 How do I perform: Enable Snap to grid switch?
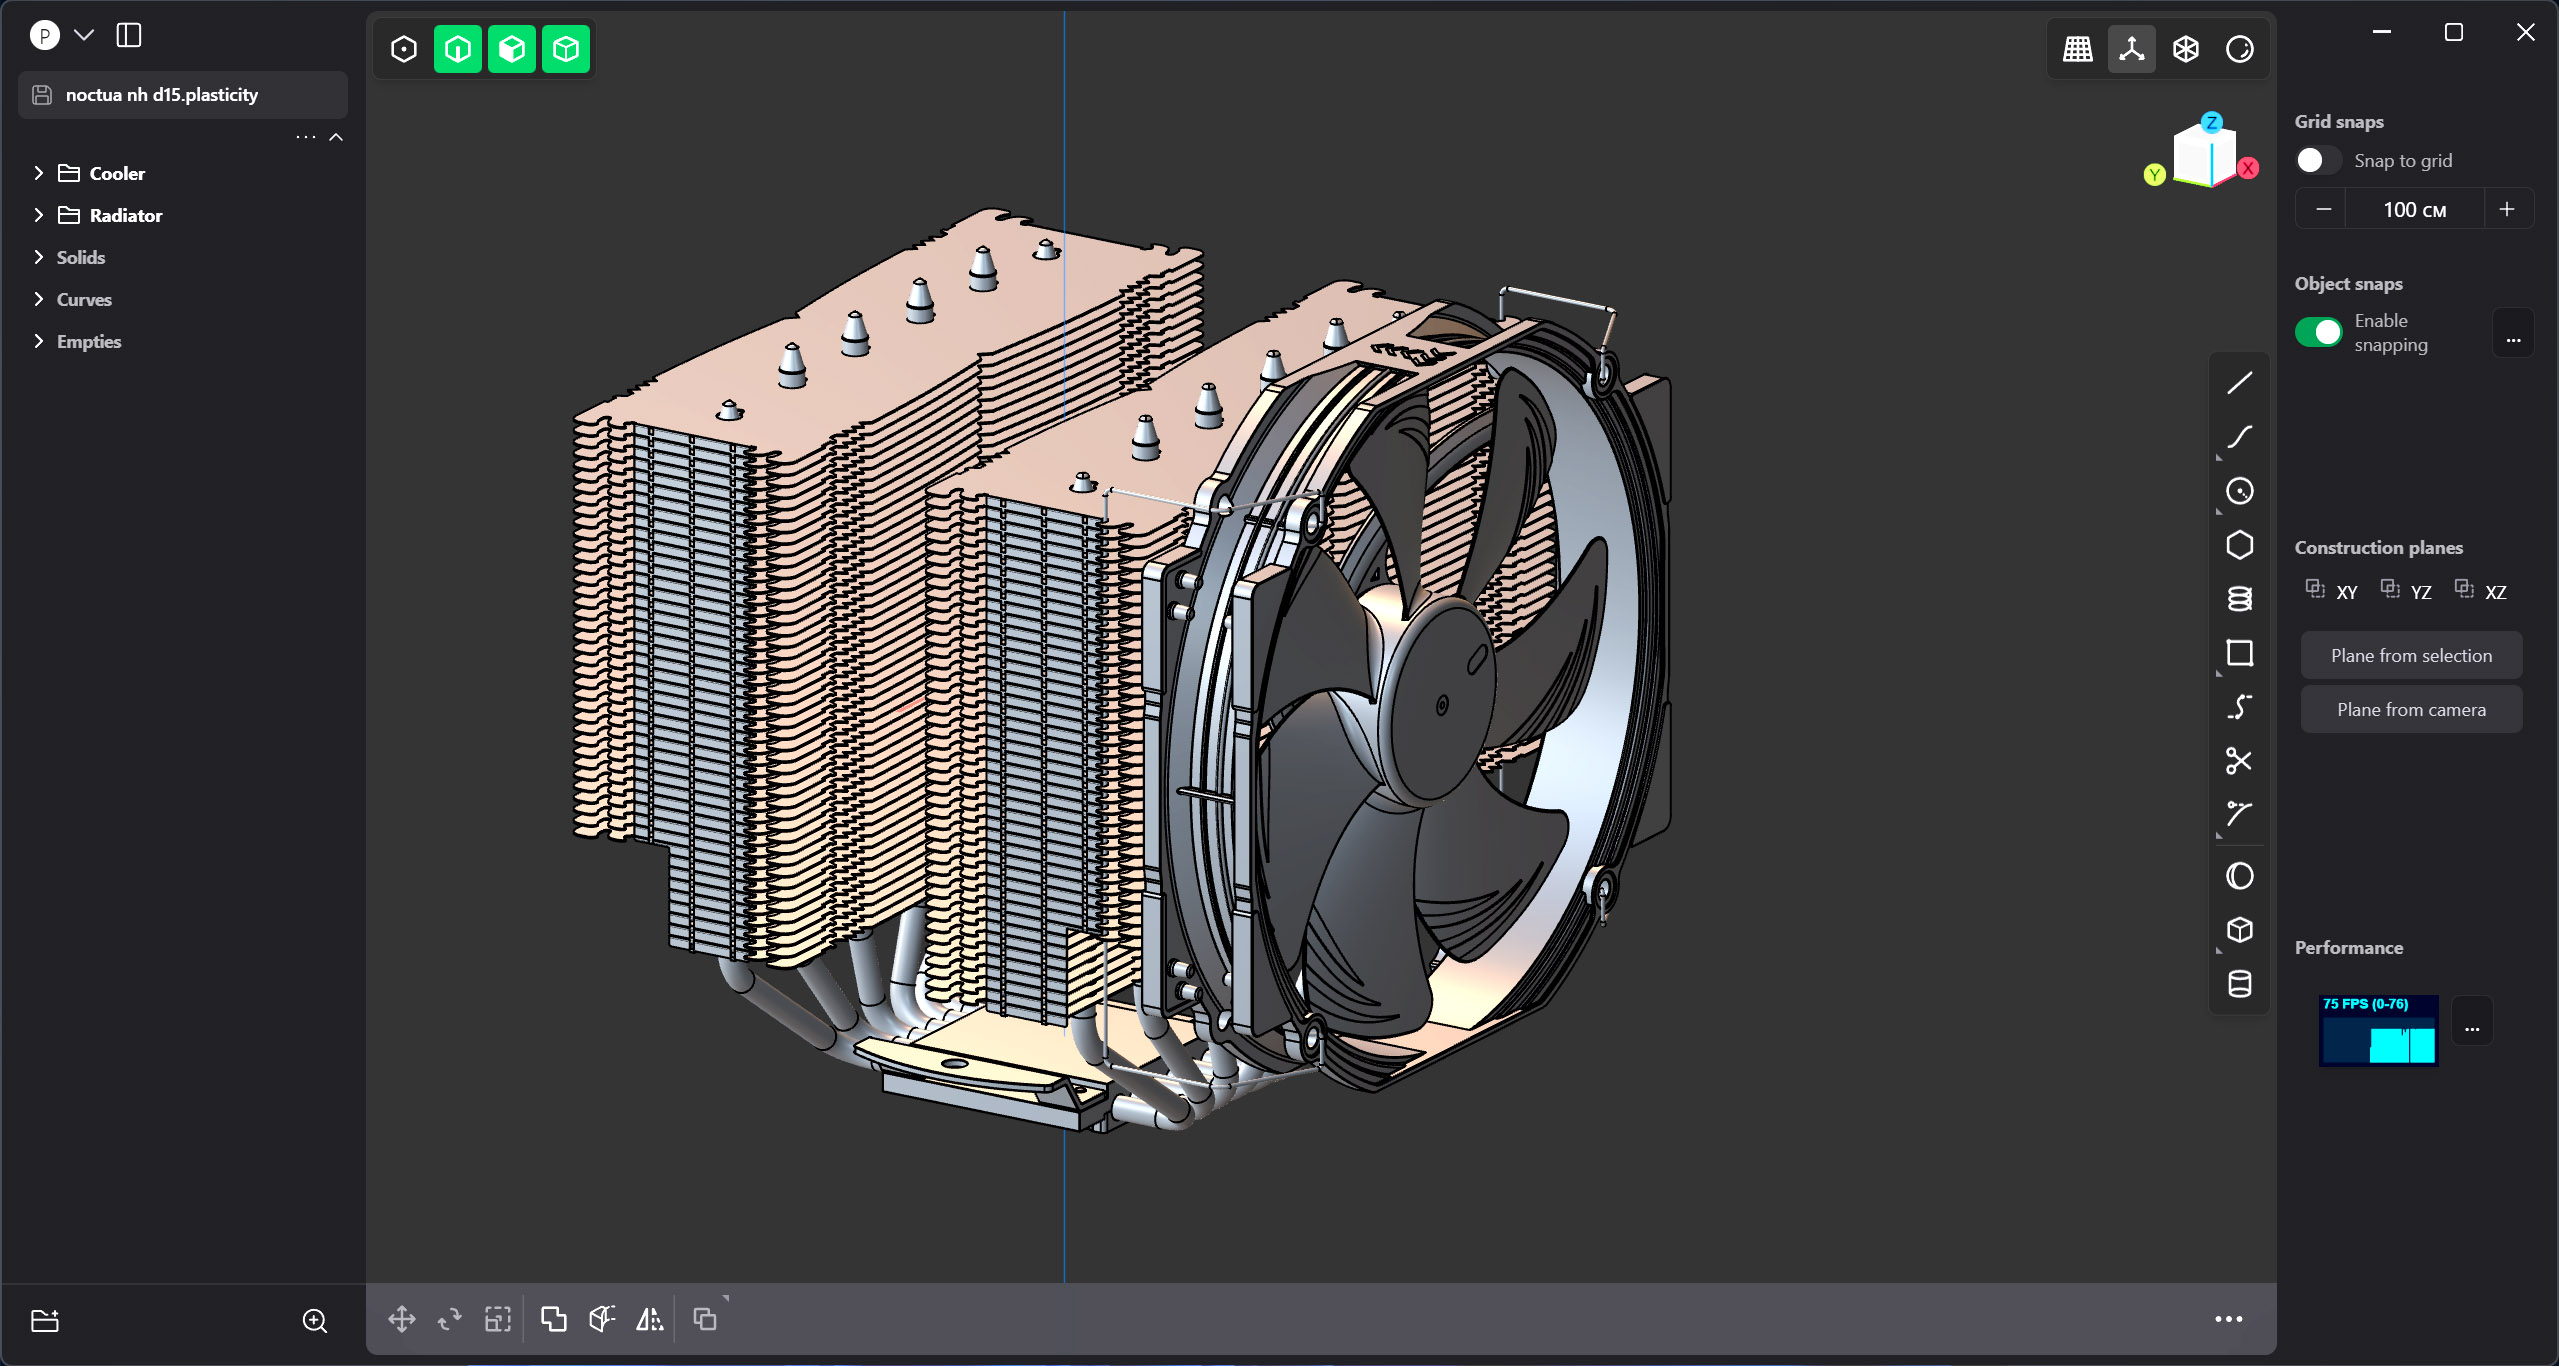click(2317, 161)
